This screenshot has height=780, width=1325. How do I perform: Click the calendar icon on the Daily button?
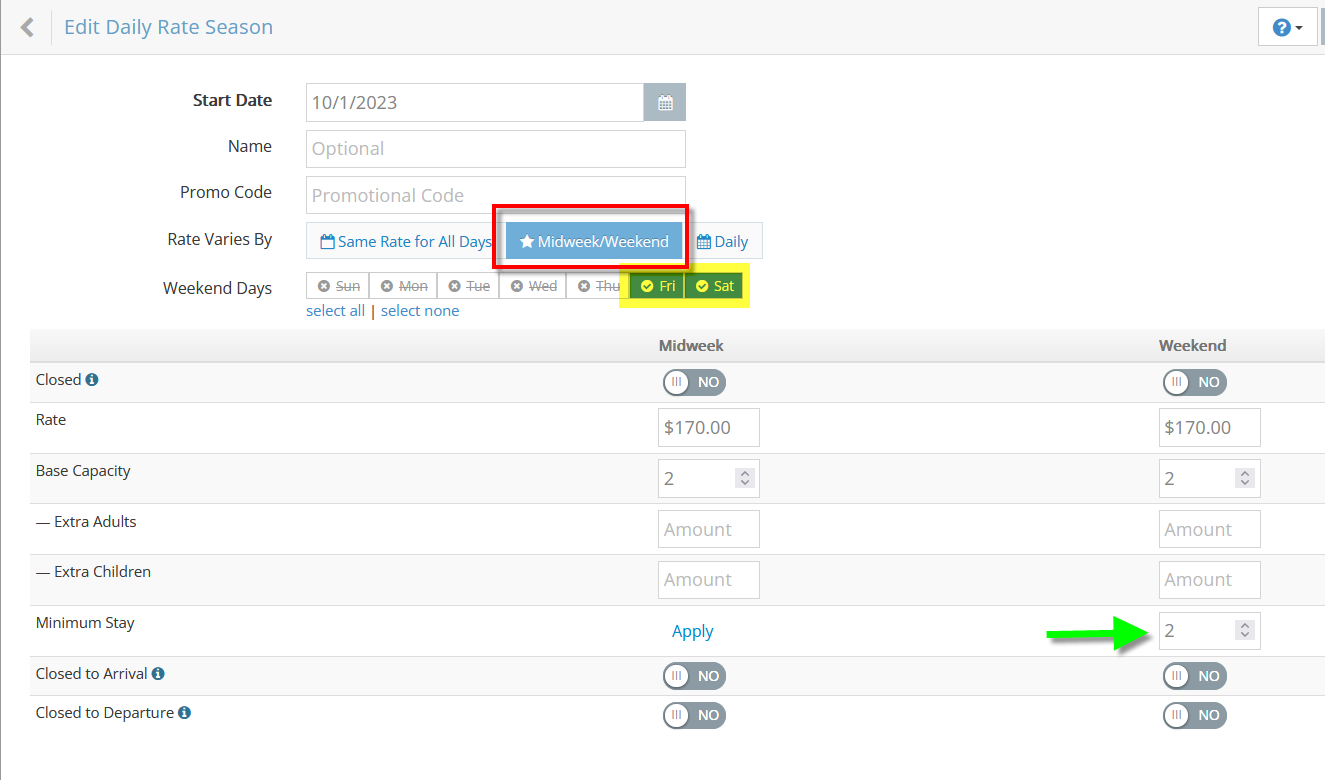[x=705, y=241]
